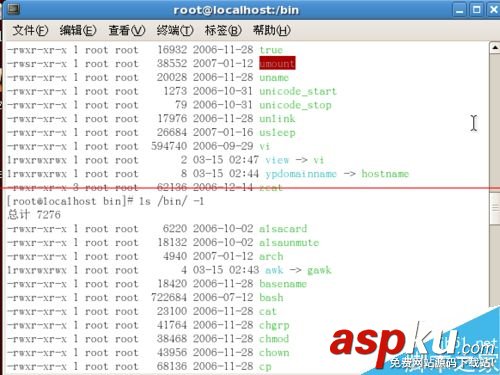Click the highlighted umount filename
This screenshot has width=500, height=375.
tap(277, 63)
